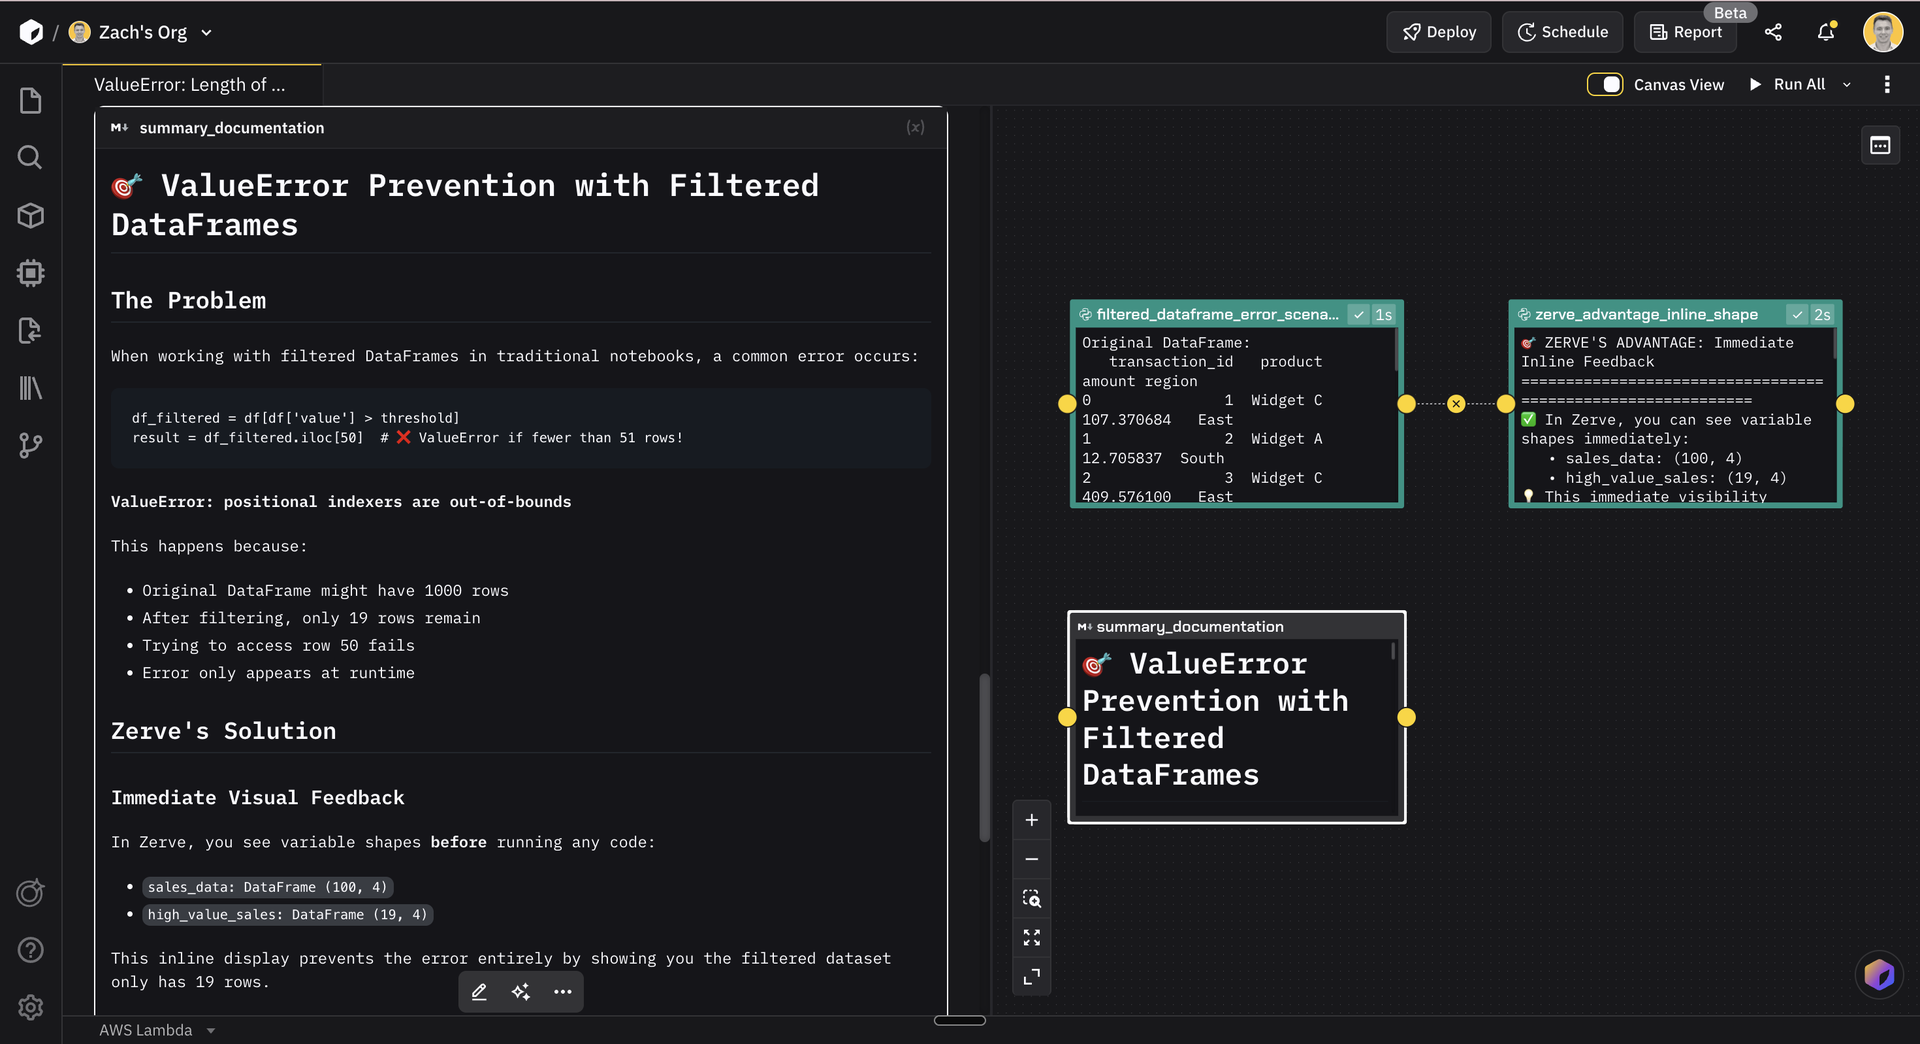Expand the Zach's Org dropdown
This screenshot has height=1044, width=1920.
[x=207, y=32]
